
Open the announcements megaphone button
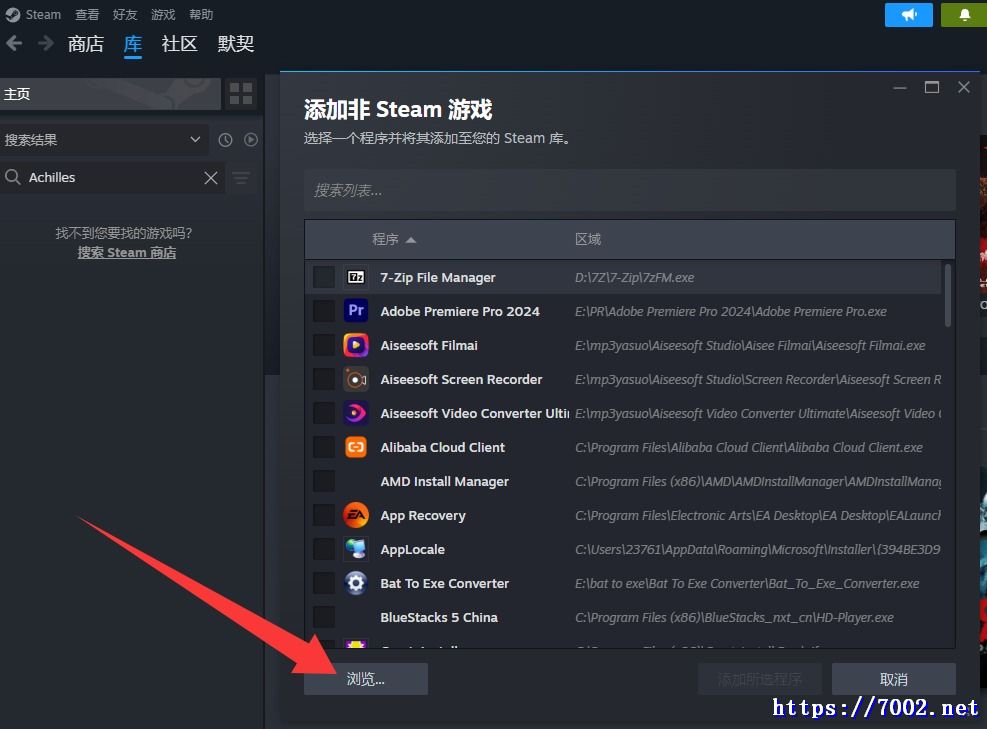point(908,14)
